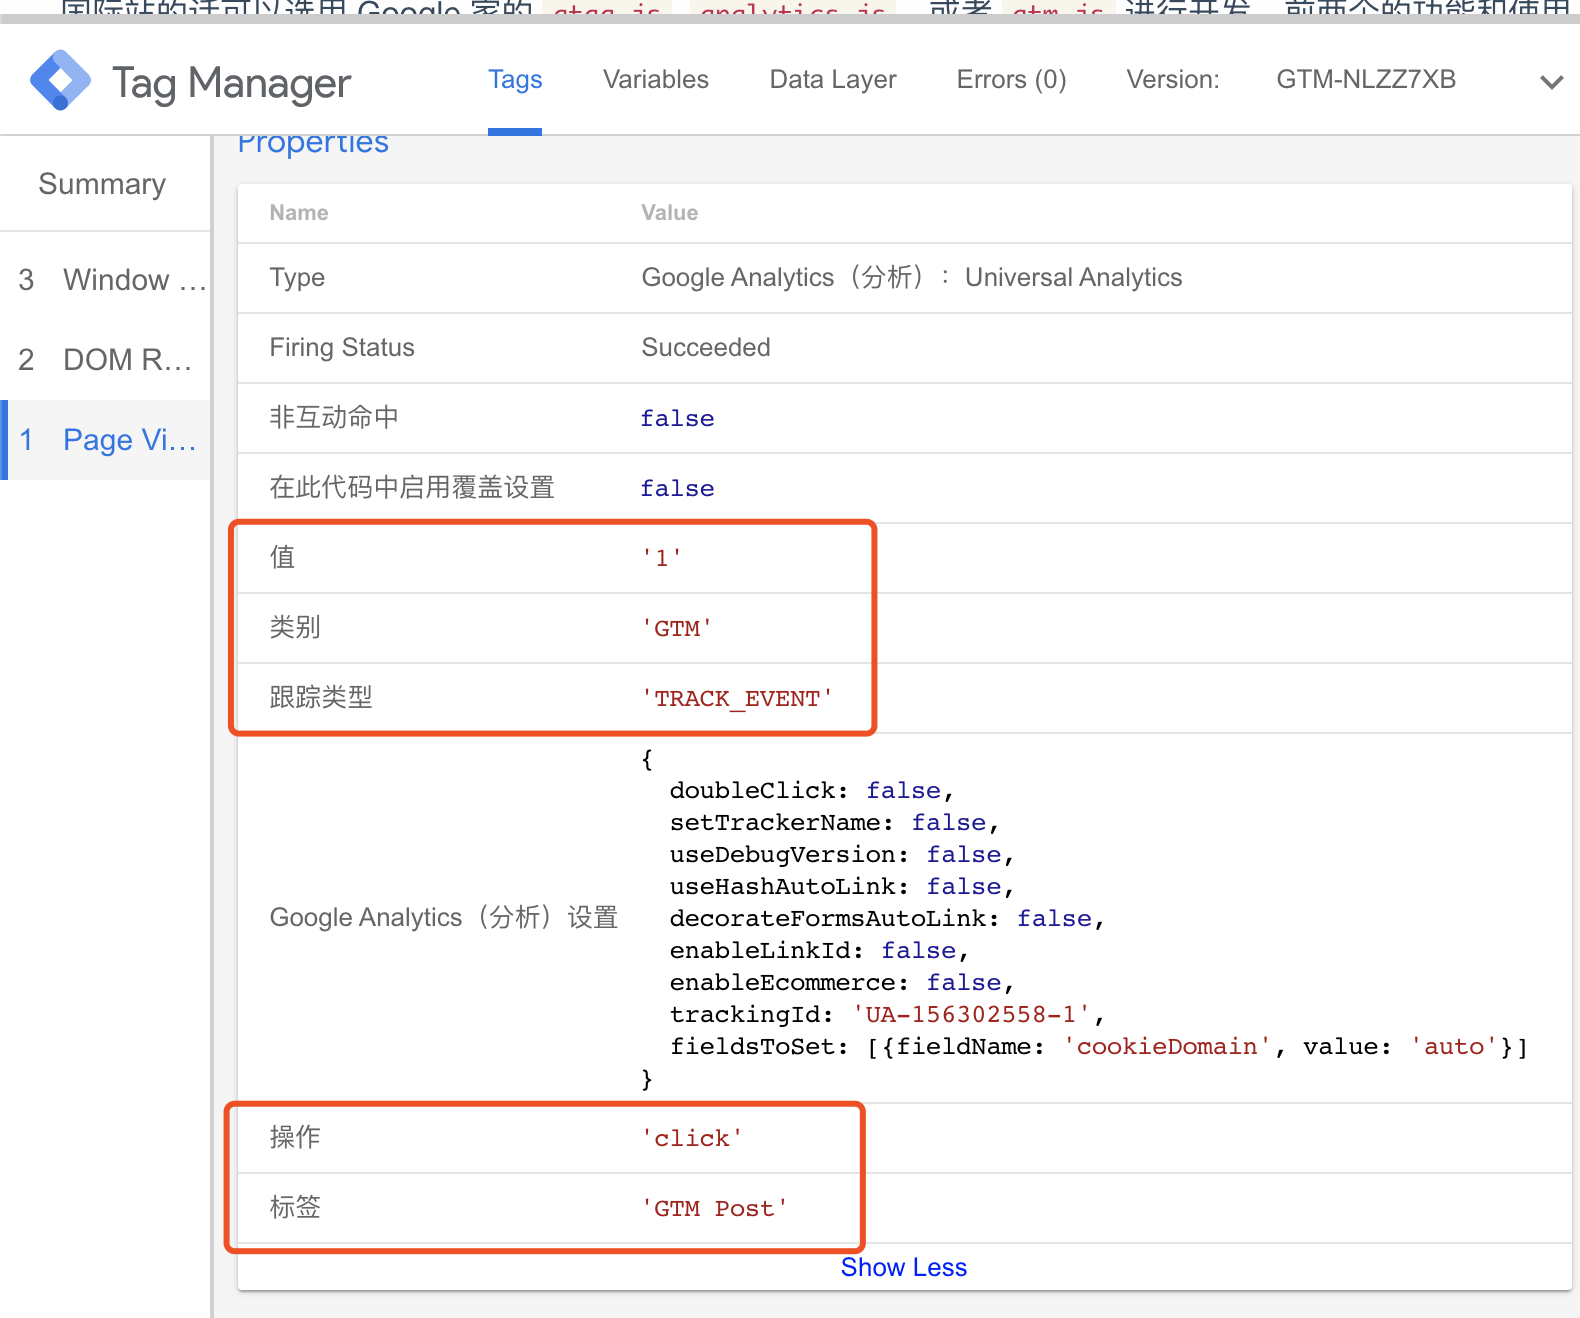Open the Data Layer tab
Viewport: 1580px width, 1318px height.
833,80
